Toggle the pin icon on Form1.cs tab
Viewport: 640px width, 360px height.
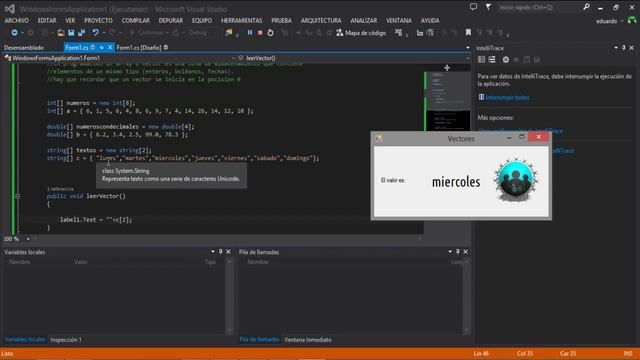[x=102, y=48]
